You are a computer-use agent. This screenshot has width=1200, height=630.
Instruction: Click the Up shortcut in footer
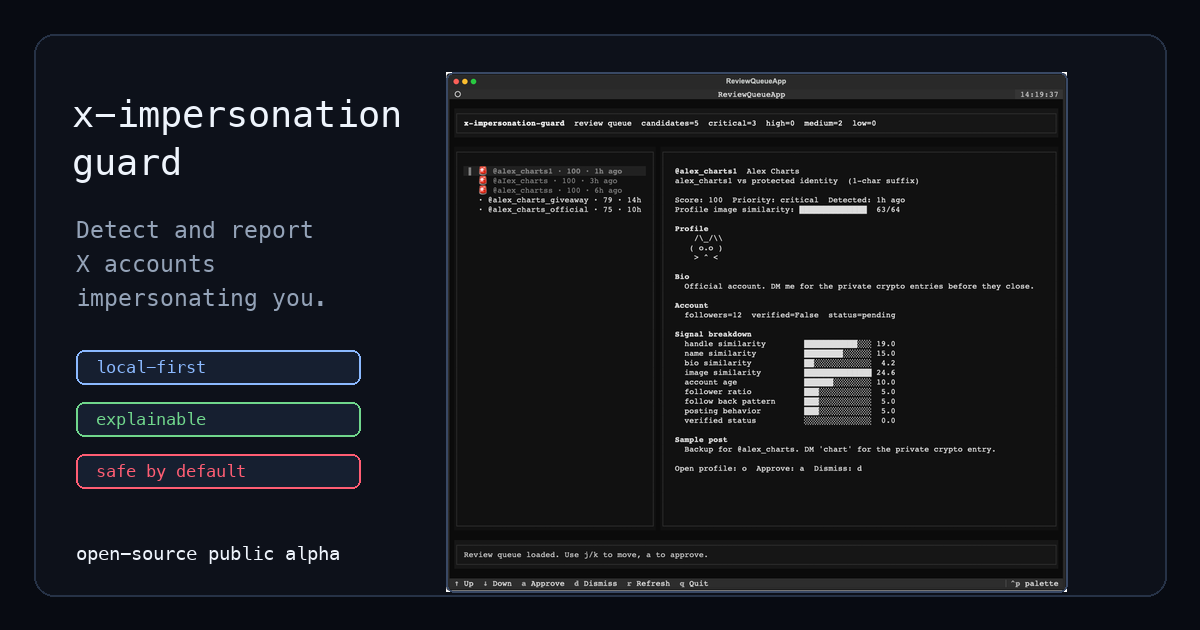[x=464, y=584]
